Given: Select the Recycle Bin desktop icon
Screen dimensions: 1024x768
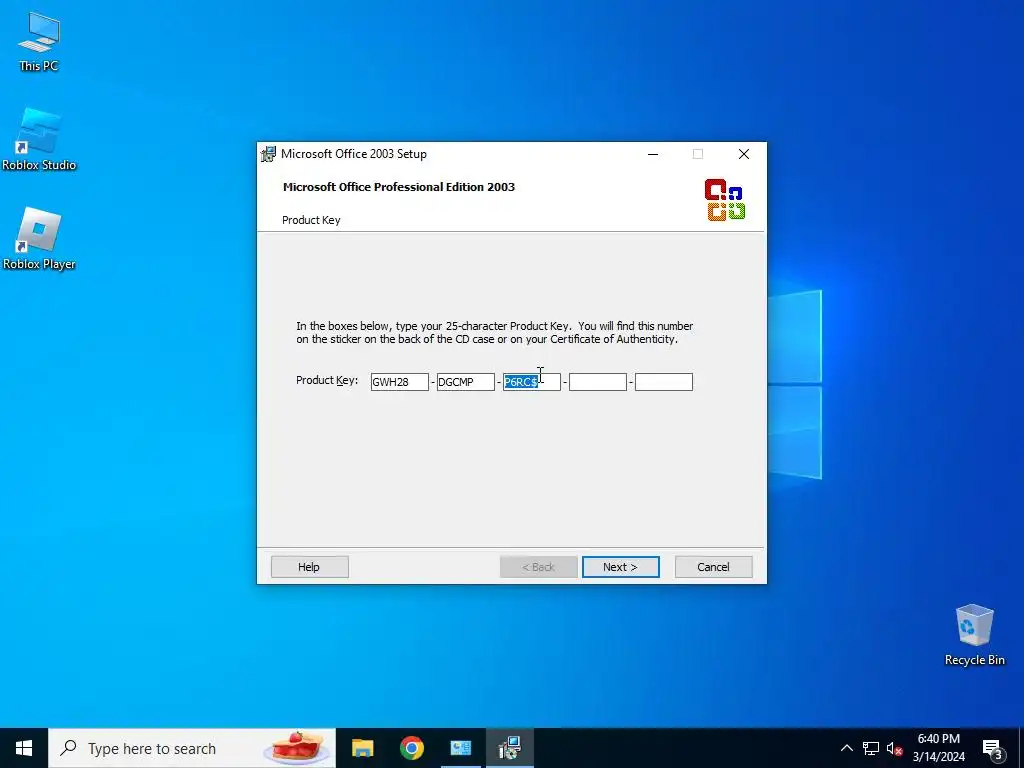Looking at the screenshot, I should click(974, 635).
